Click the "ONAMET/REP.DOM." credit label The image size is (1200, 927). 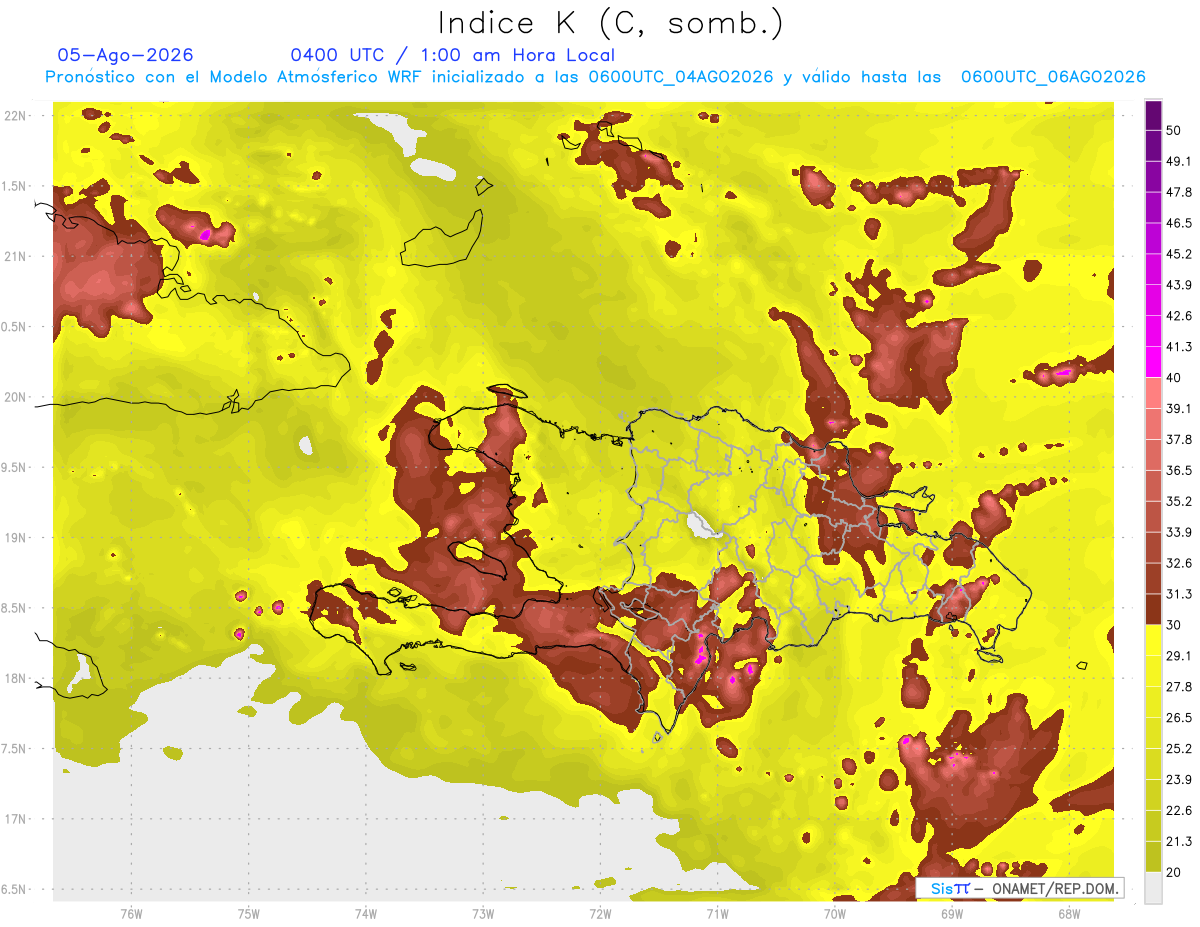[x=1056, y=889]
